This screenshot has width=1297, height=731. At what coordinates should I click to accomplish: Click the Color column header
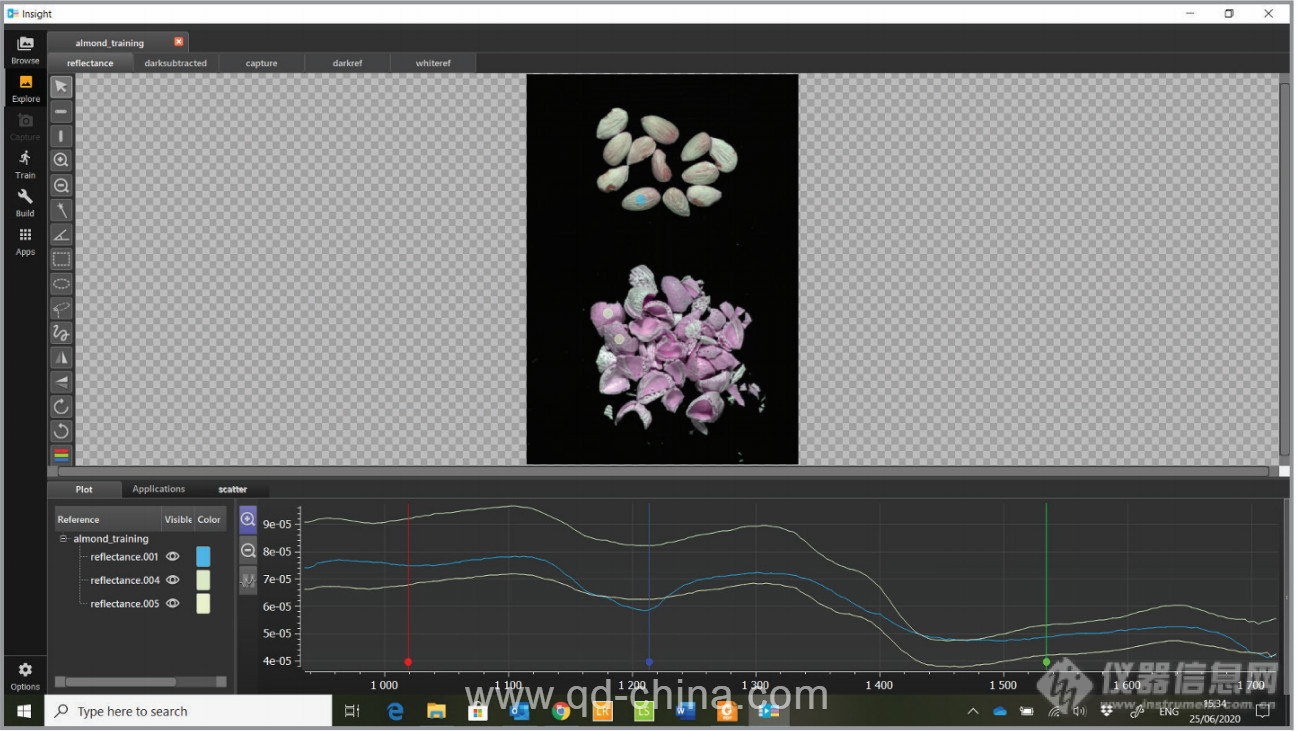210,519
